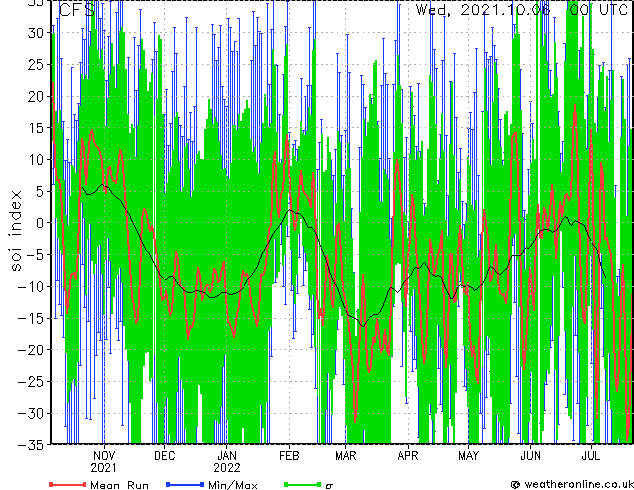
Task: Click the 'APR' x-axis label
Action: (408, 456)
